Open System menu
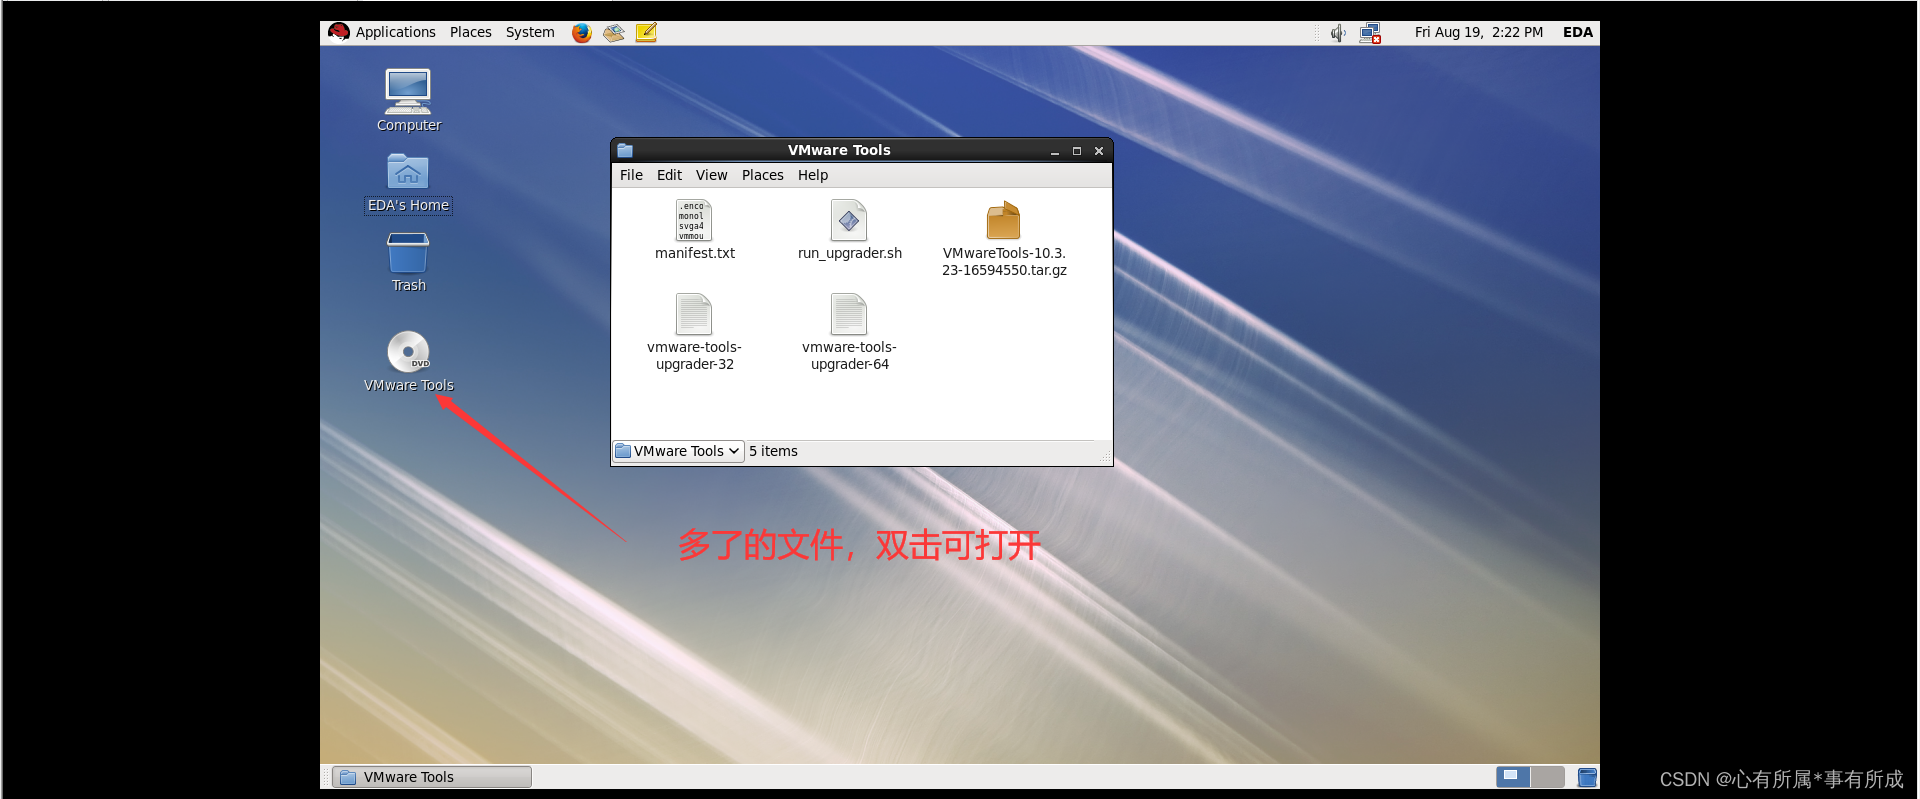Viewport: 1920px width, 799px height. [530, 32]
